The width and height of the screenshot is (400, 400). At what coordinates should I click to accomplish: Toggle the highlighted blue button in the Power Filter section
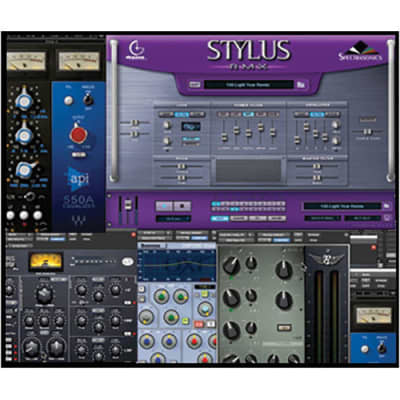click(x=248, y=115)
